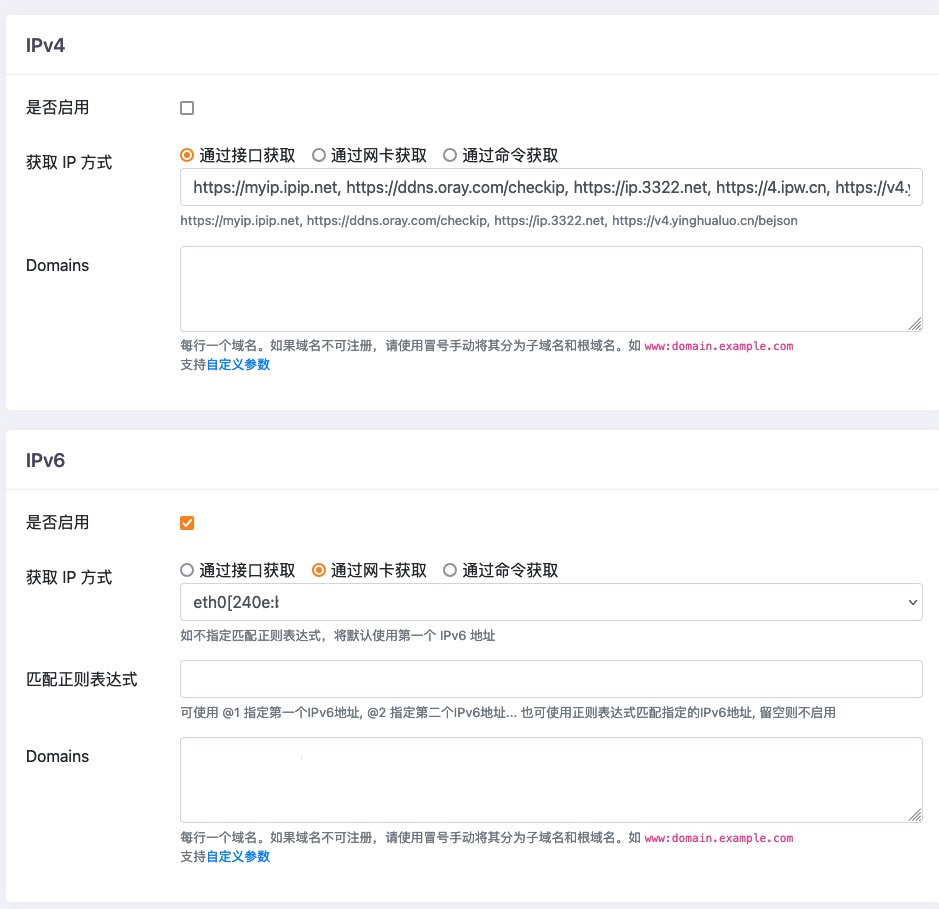This screenshot has width=939, height=909.
Task: Enable the IPv4 是否启用 checkbox
Action: click(187, 108)
